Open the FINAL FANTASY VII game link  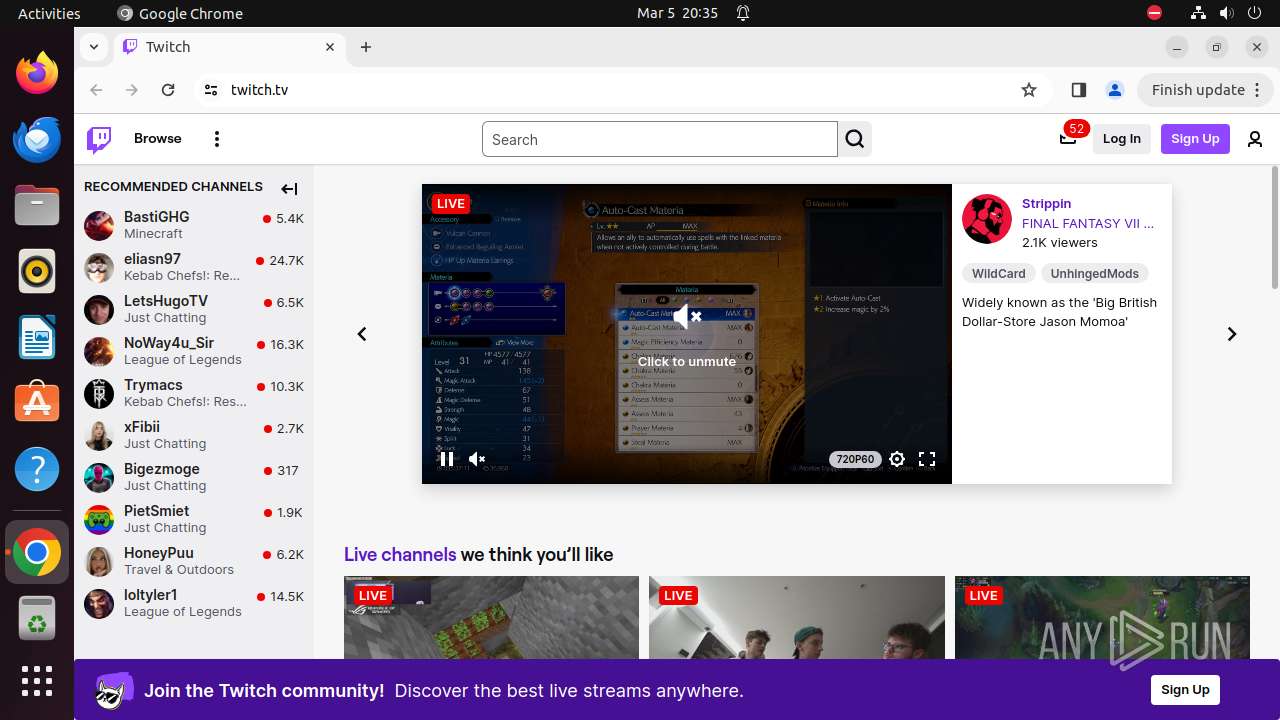coord(1088,223)
